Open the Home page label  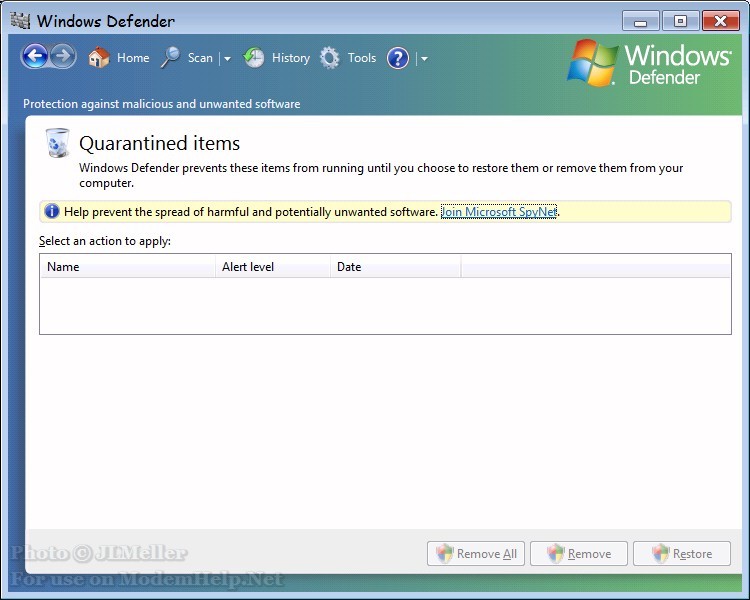[133, 58]
